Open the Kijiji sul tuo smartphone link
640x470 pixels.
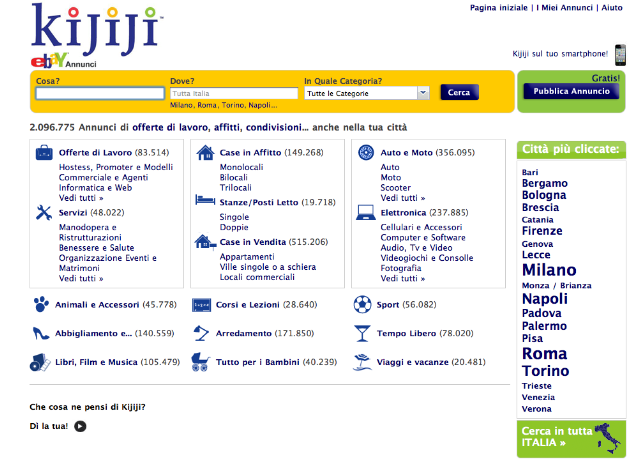coord(560,54)
